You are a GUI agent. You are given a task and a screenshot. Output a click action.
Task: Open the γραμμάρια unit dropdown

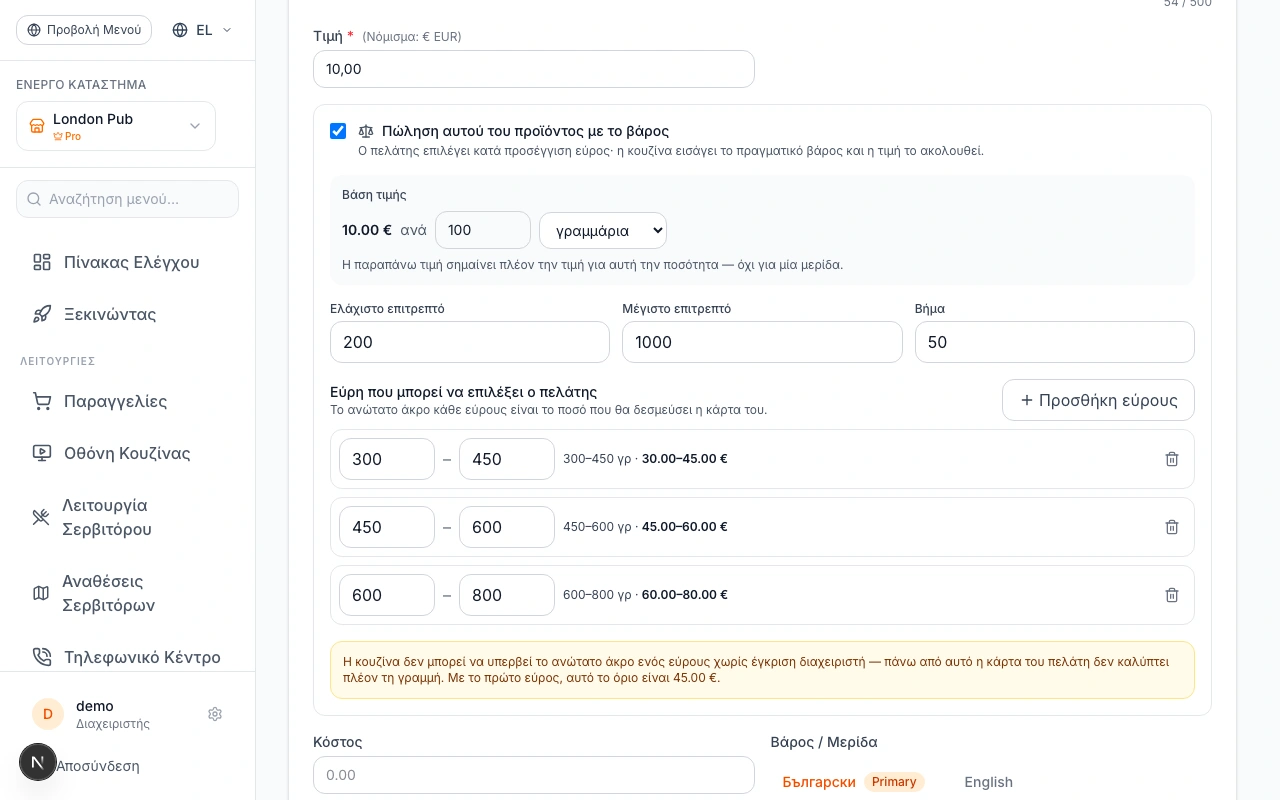603,230
